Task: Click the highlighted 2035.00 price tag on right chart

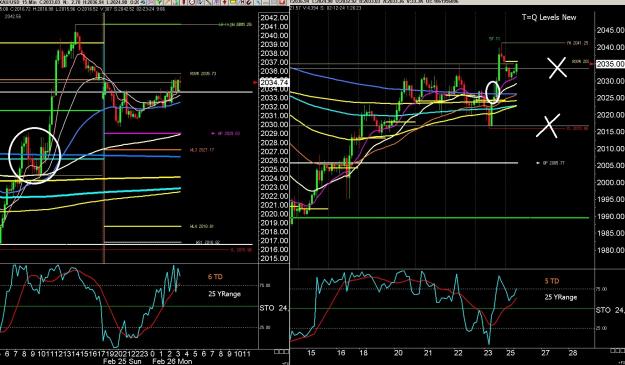Action: [610, 64]
